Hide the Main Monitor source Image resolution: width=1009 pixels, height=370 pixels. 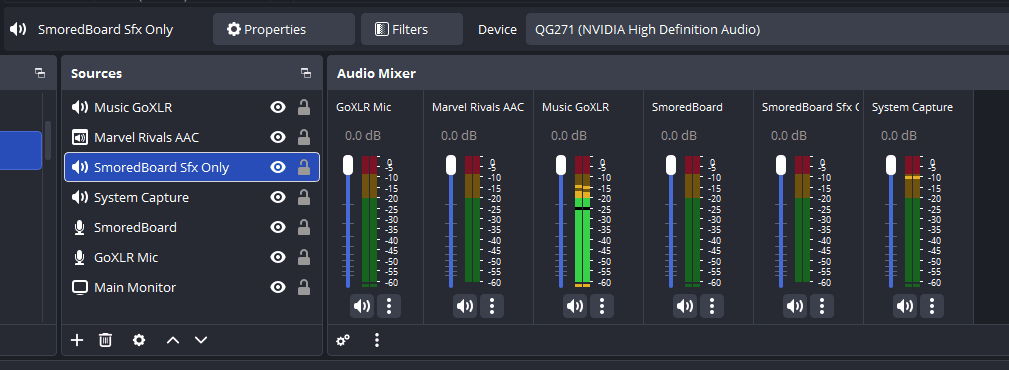pos(278,287)
